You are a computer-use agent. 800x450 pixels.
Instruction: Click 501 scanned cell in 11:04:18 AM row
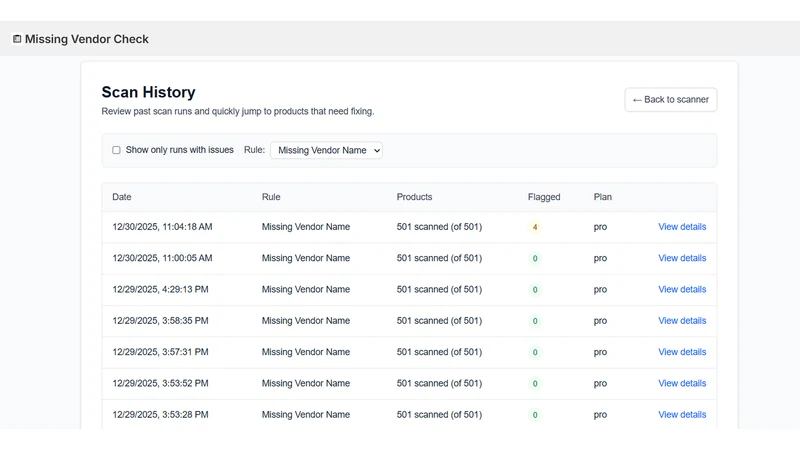click(x=439, y=227)
